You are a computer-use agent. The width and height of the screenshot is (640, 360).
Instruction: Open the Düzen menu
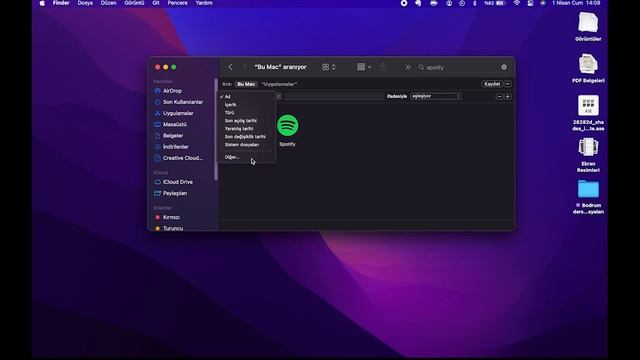[108, 3]
